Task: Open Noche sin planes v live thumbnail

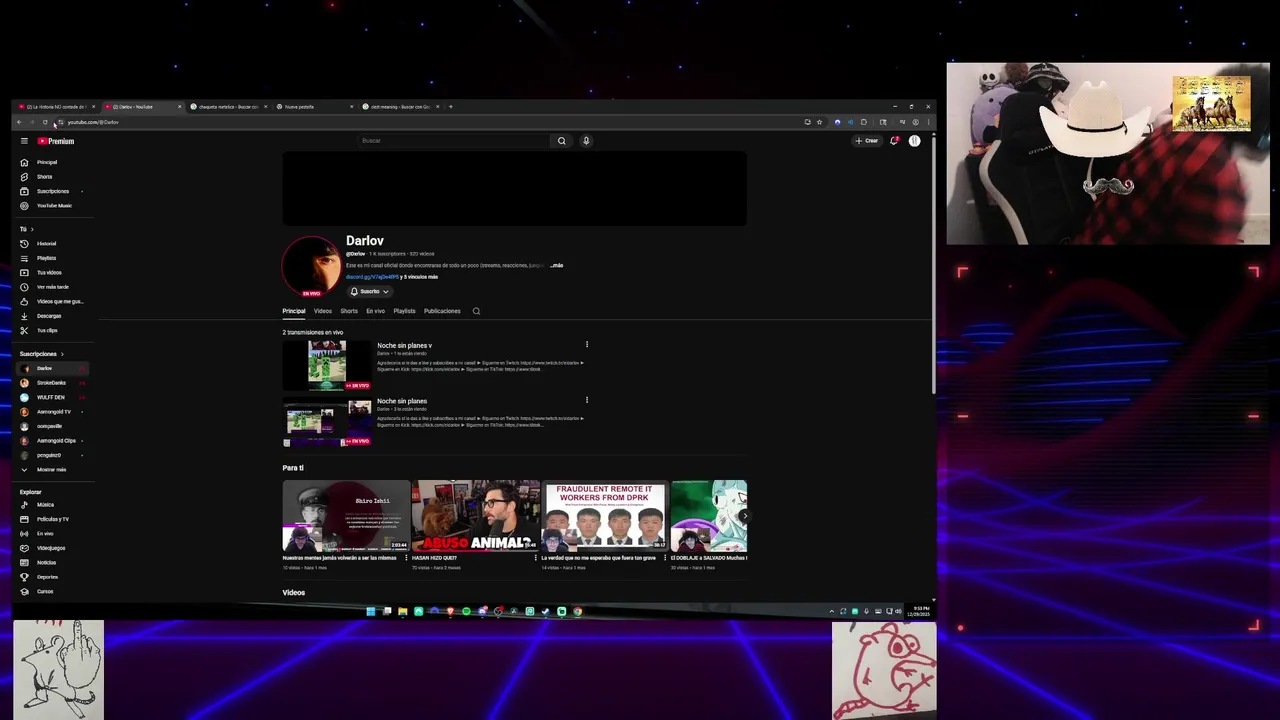Action: (327, 365)
